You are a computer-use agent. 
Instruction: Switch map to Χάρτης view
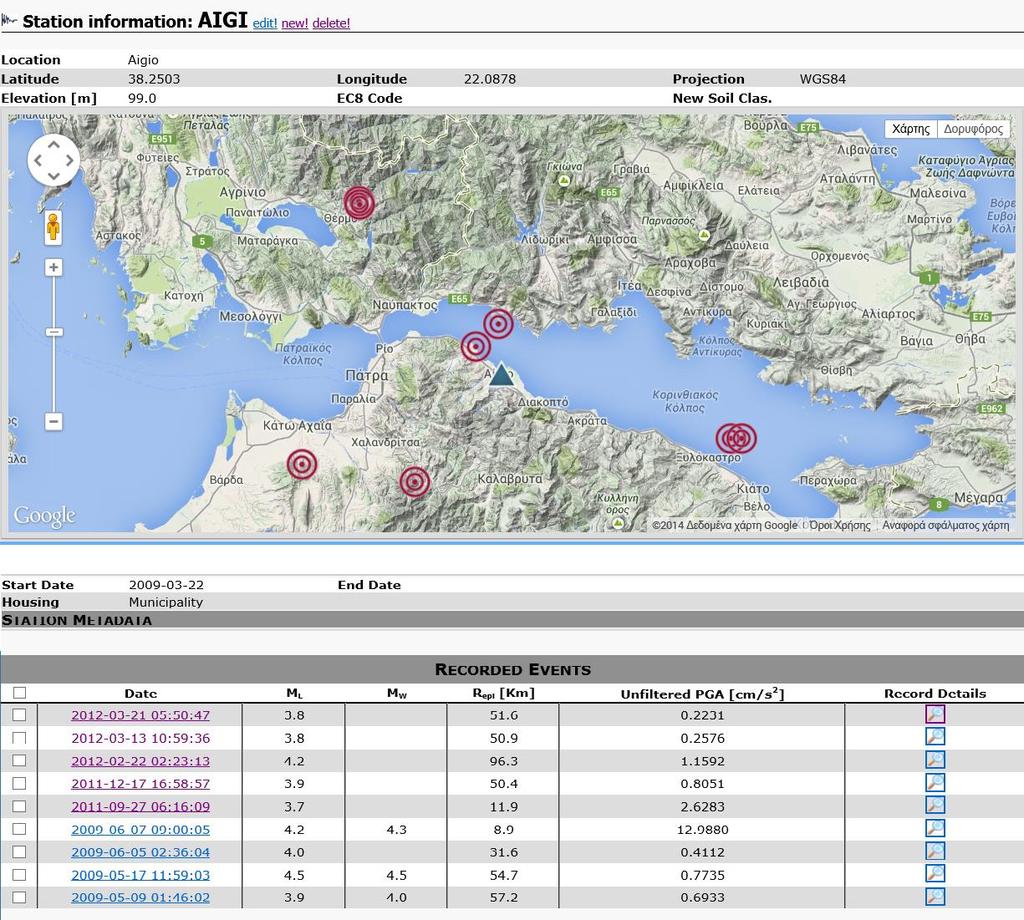tap(910, 129)
